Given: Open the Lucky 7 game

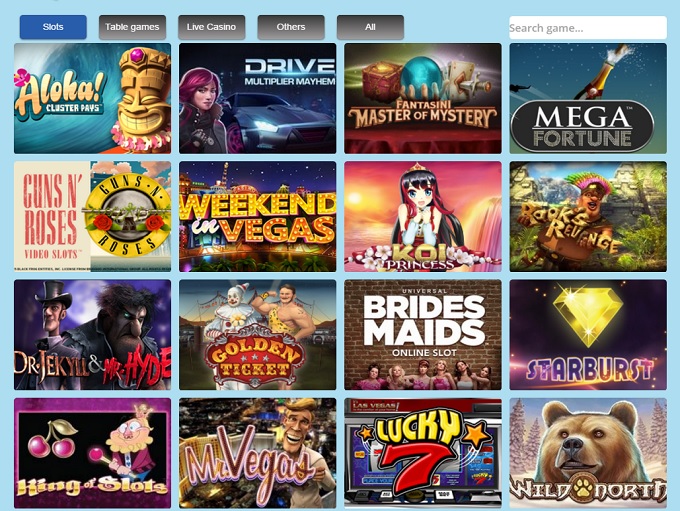Looking at the screenshot, I should pyautogui.click(x=423, y=453).
